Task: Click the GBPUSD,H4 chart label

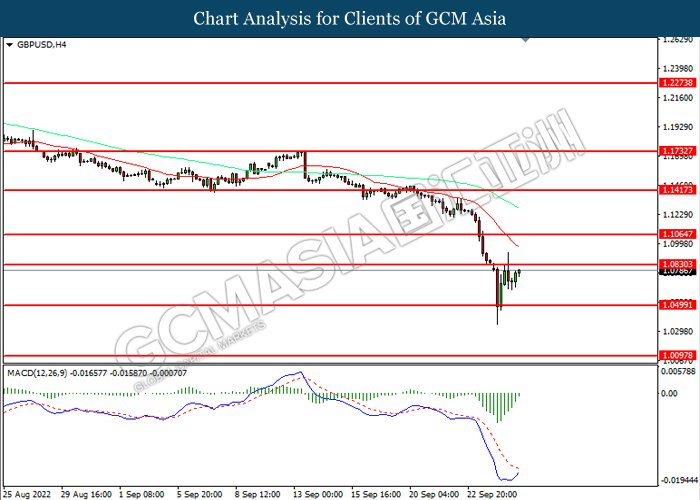Action: 42,45
